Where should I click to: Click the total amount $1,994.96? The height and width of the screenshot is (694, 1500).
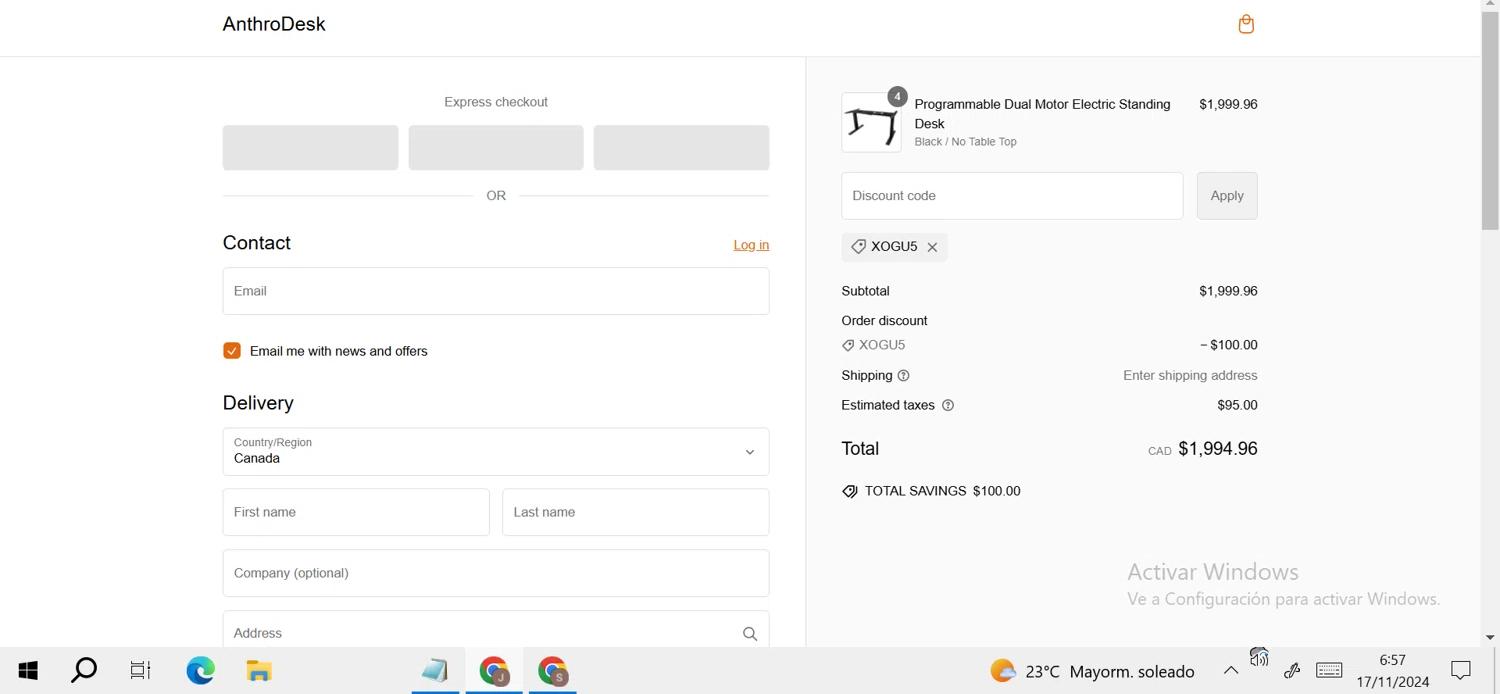pyautogui.click(x=1217, y=449)
